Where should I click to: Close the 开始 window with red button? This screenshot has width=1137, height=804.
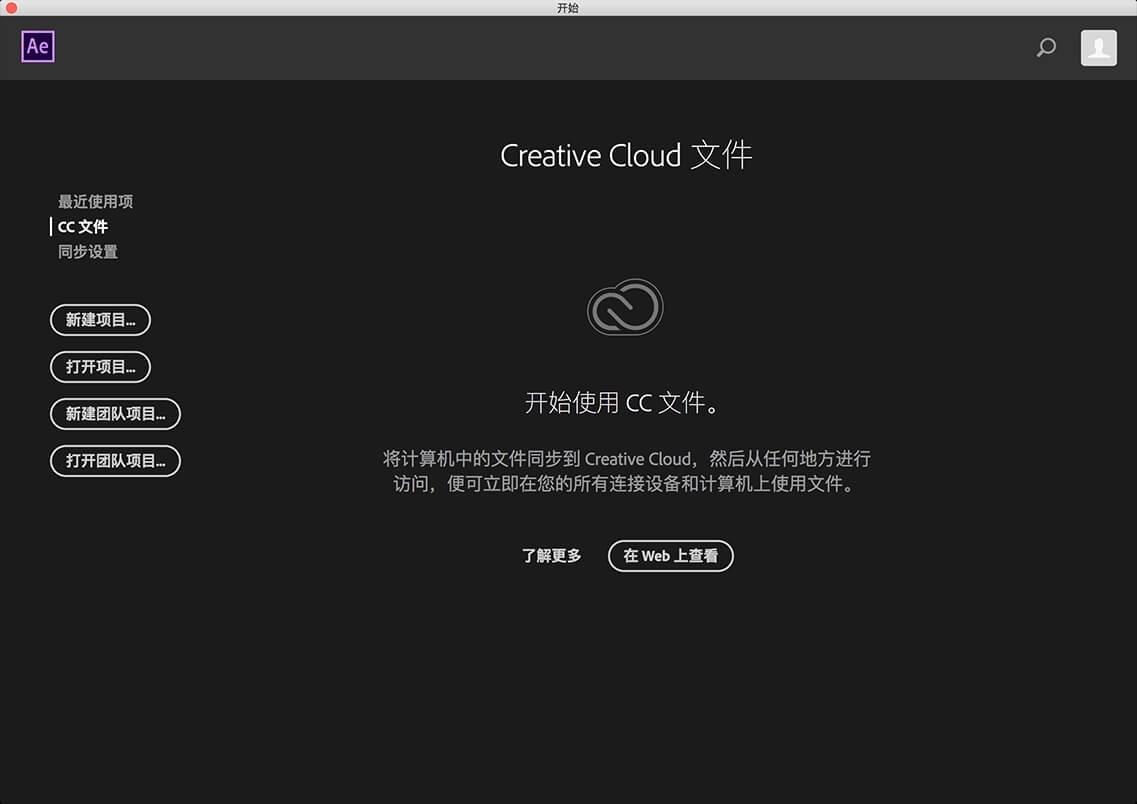coord(11,8)
